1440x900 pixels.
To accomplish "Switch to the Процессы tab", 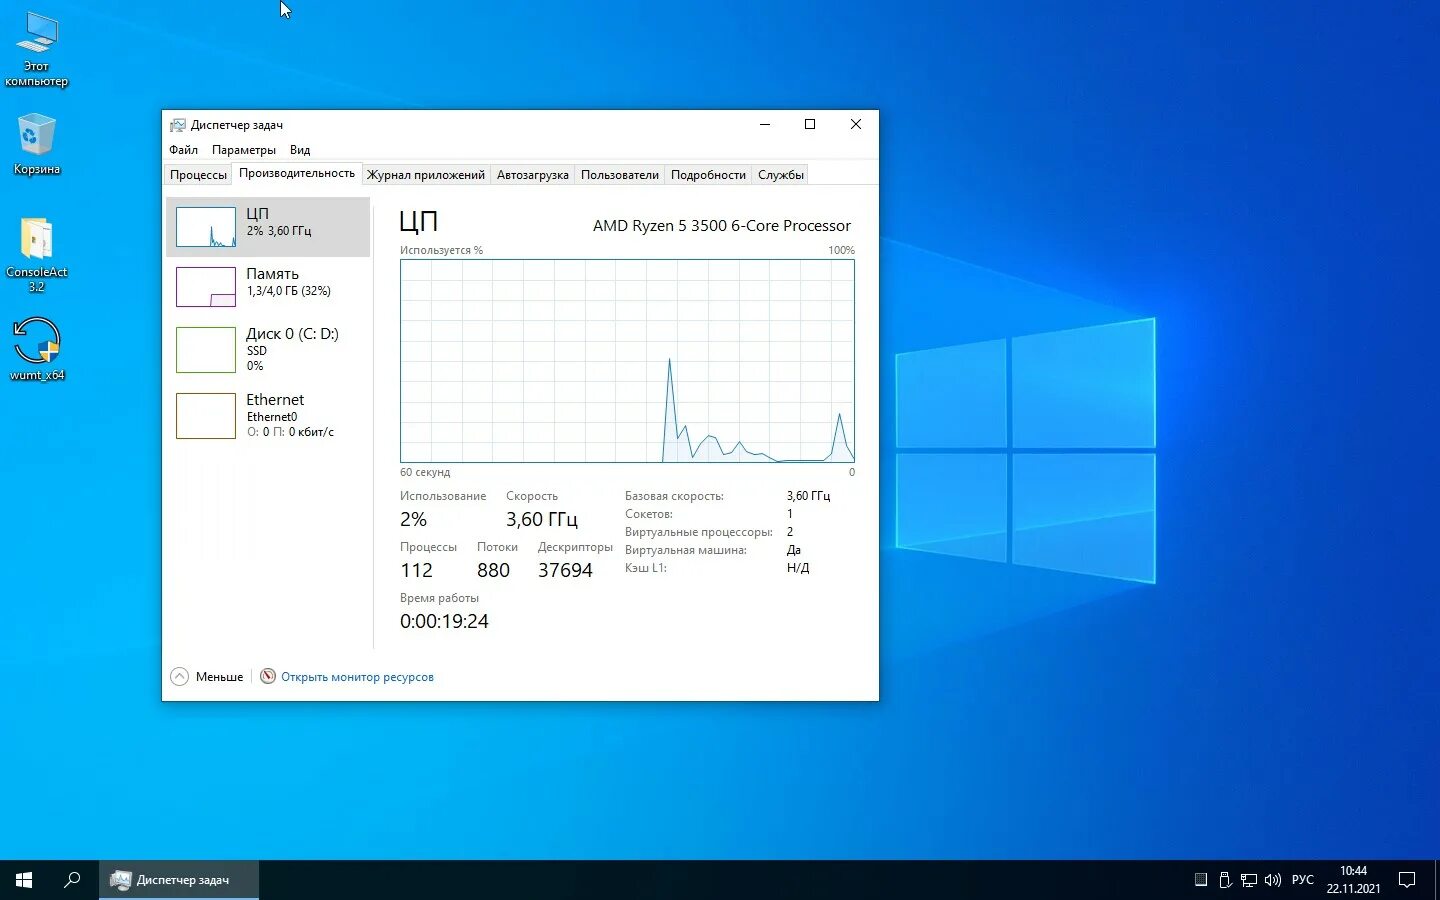I will click(x=198, y=175).
